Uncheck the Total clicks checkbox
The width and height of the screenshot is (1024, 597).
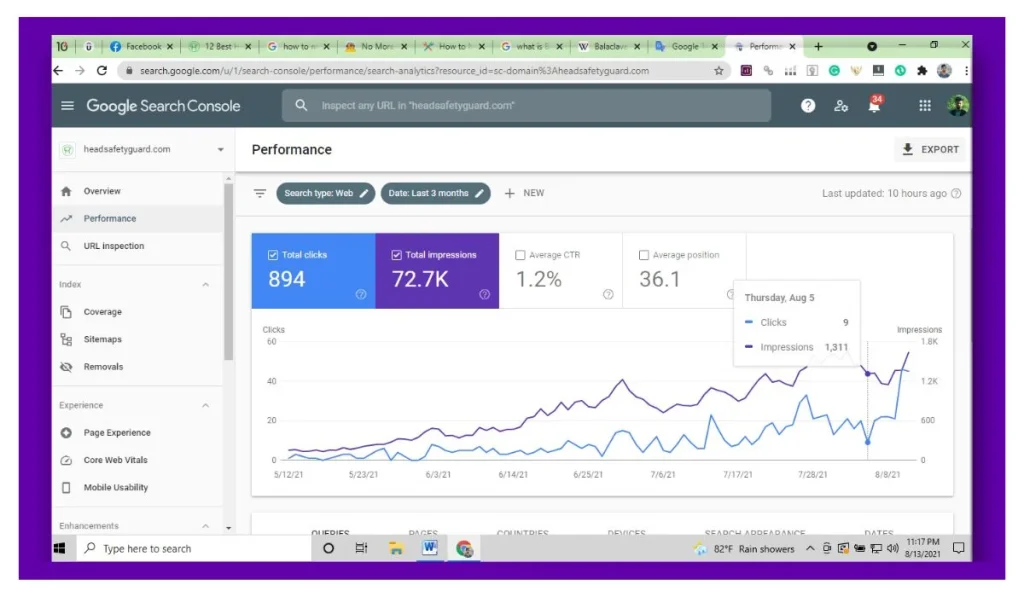click(x=273, y=255)
